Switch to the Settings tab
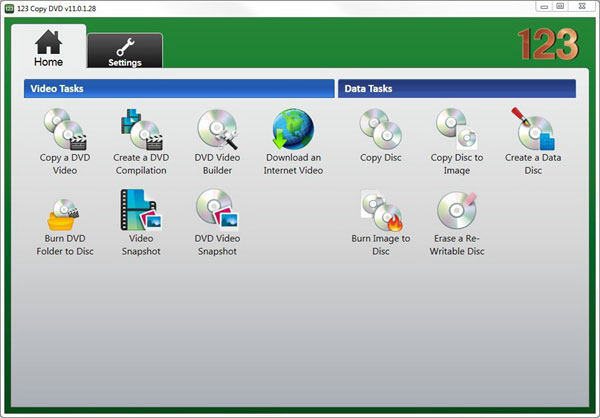Image resolution: width=600 pixels, height=418 pixels. point(125,52)
